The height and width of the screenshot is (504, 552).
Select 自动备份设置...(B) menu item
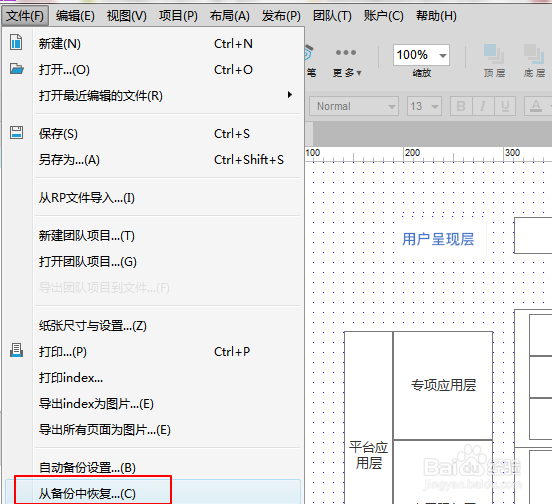point(153,468)
